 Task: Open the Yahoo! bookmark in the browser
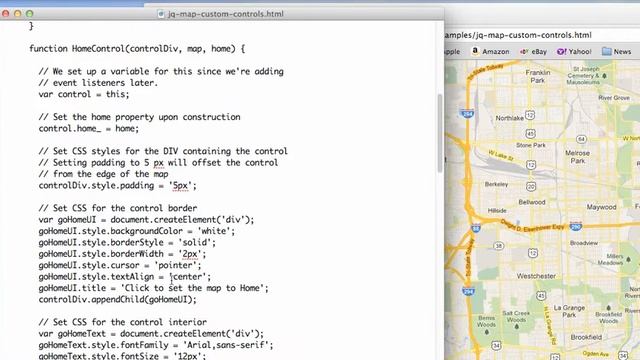[574, 52]
